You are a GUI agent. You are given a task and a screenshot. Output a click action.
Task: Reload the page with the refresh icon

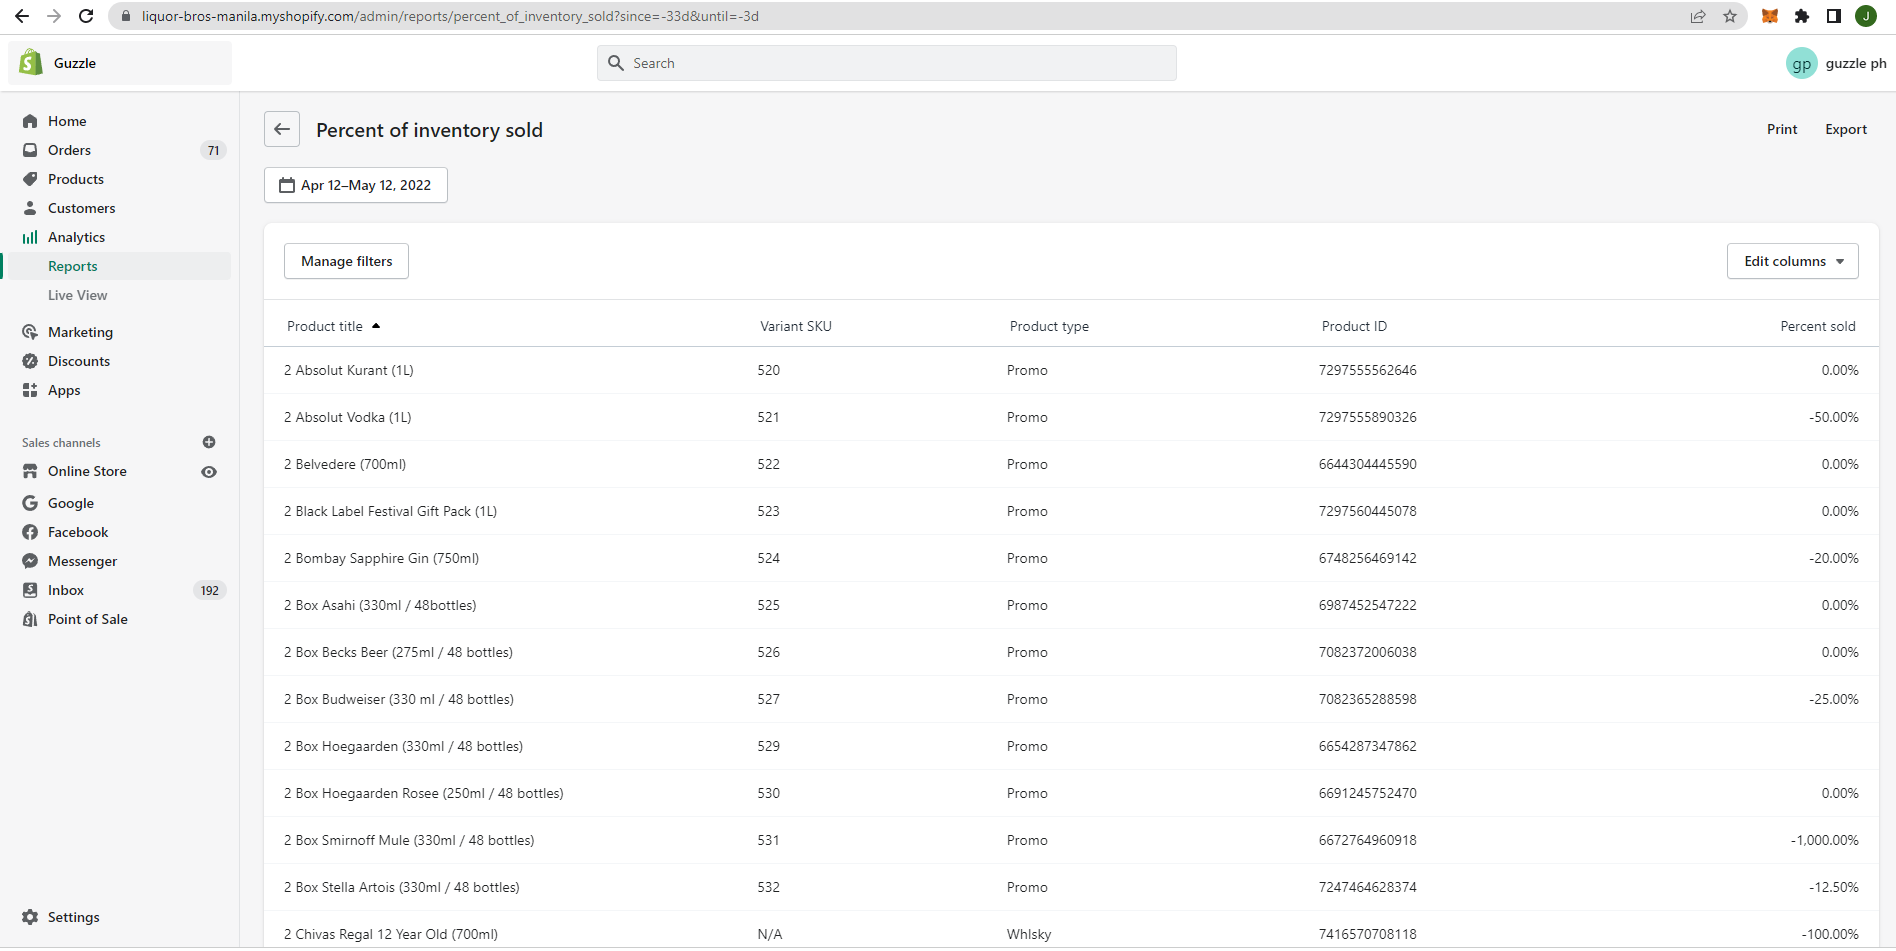(x=86, y=16)
